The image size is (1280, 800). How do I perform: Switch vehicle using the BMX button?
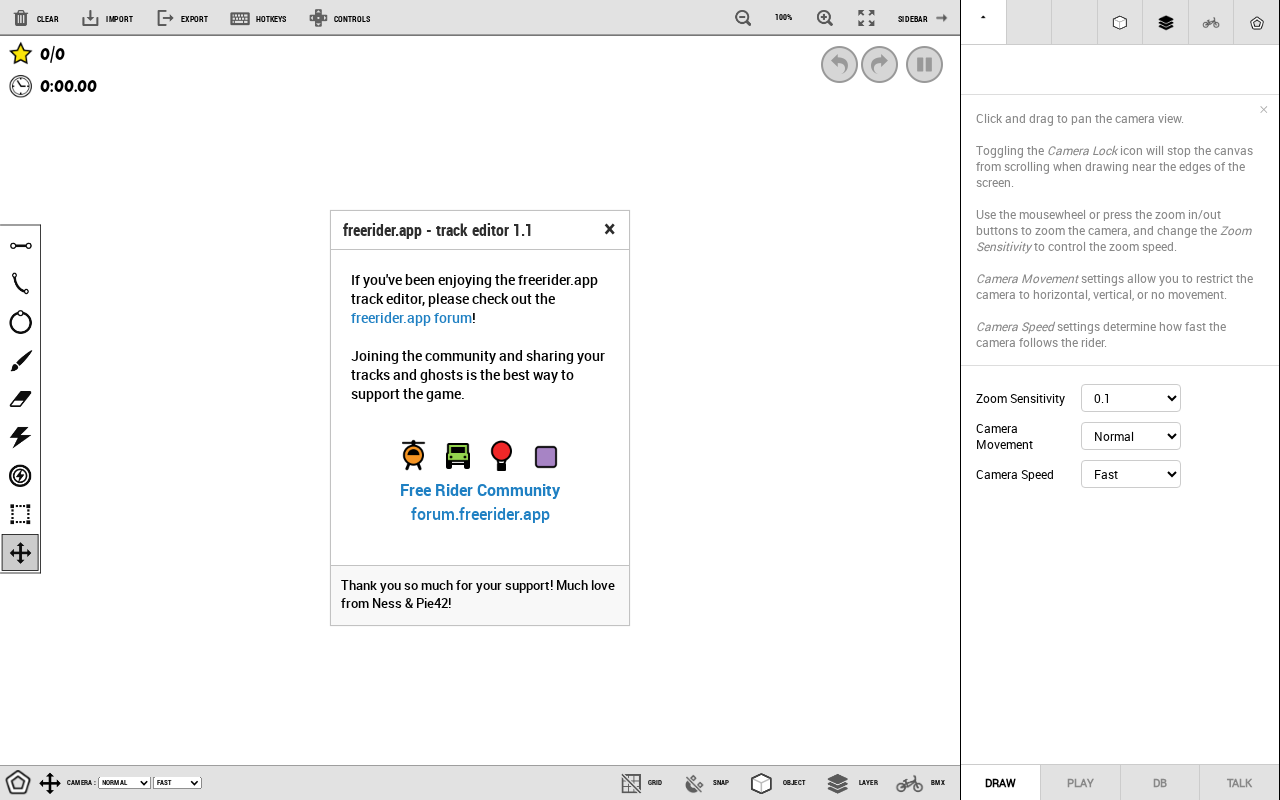[921, 783]
